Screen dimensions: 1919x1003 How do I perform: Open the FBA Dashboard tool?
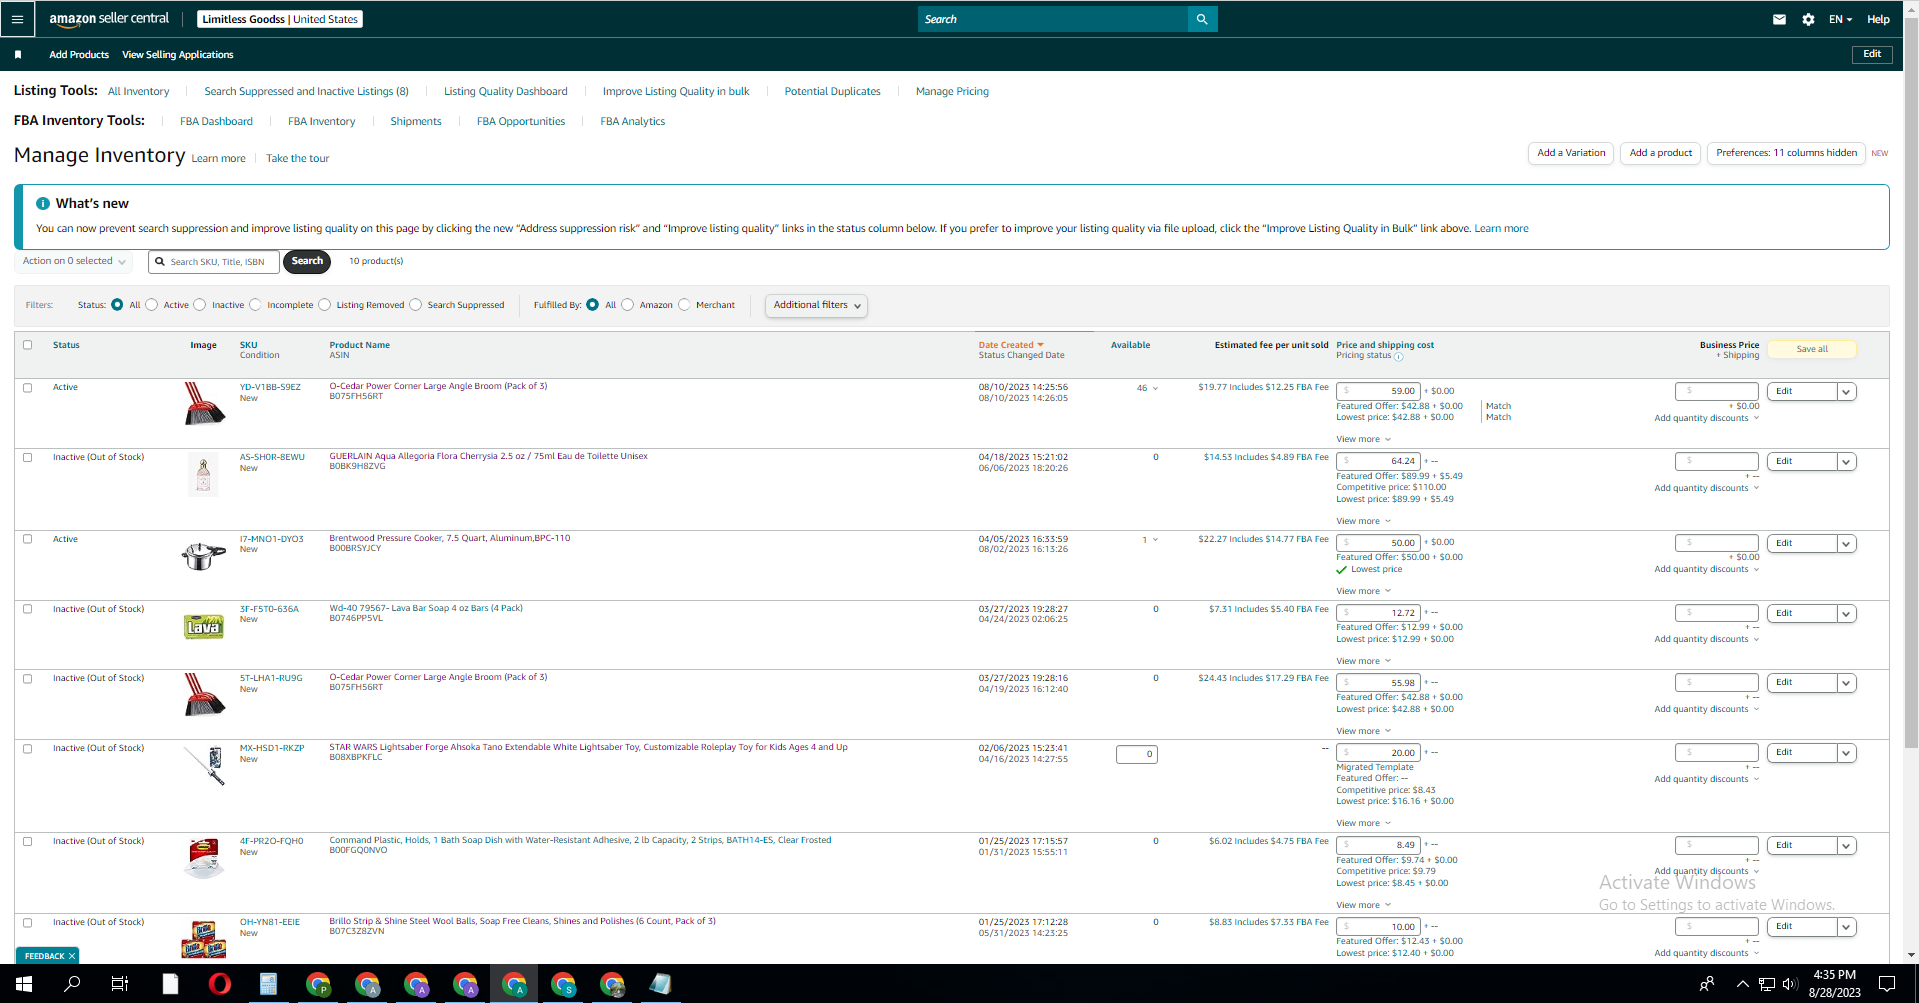(216, 122)
